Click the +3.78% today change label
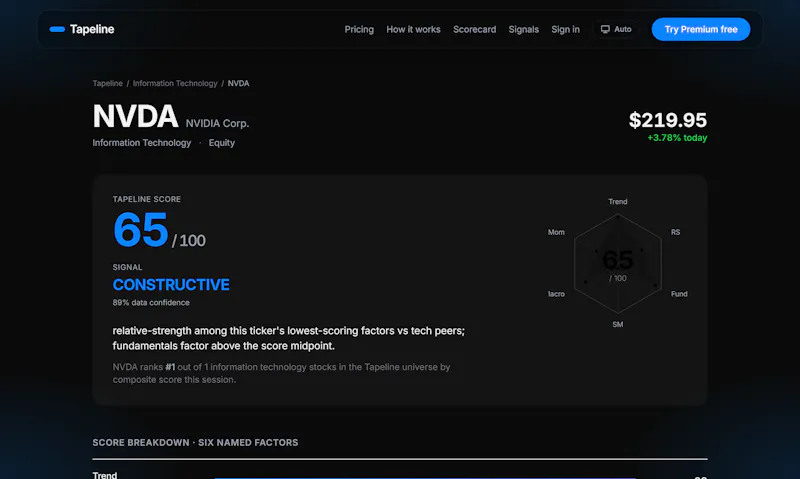Screen dimensions: 800x479 point(677,138)
